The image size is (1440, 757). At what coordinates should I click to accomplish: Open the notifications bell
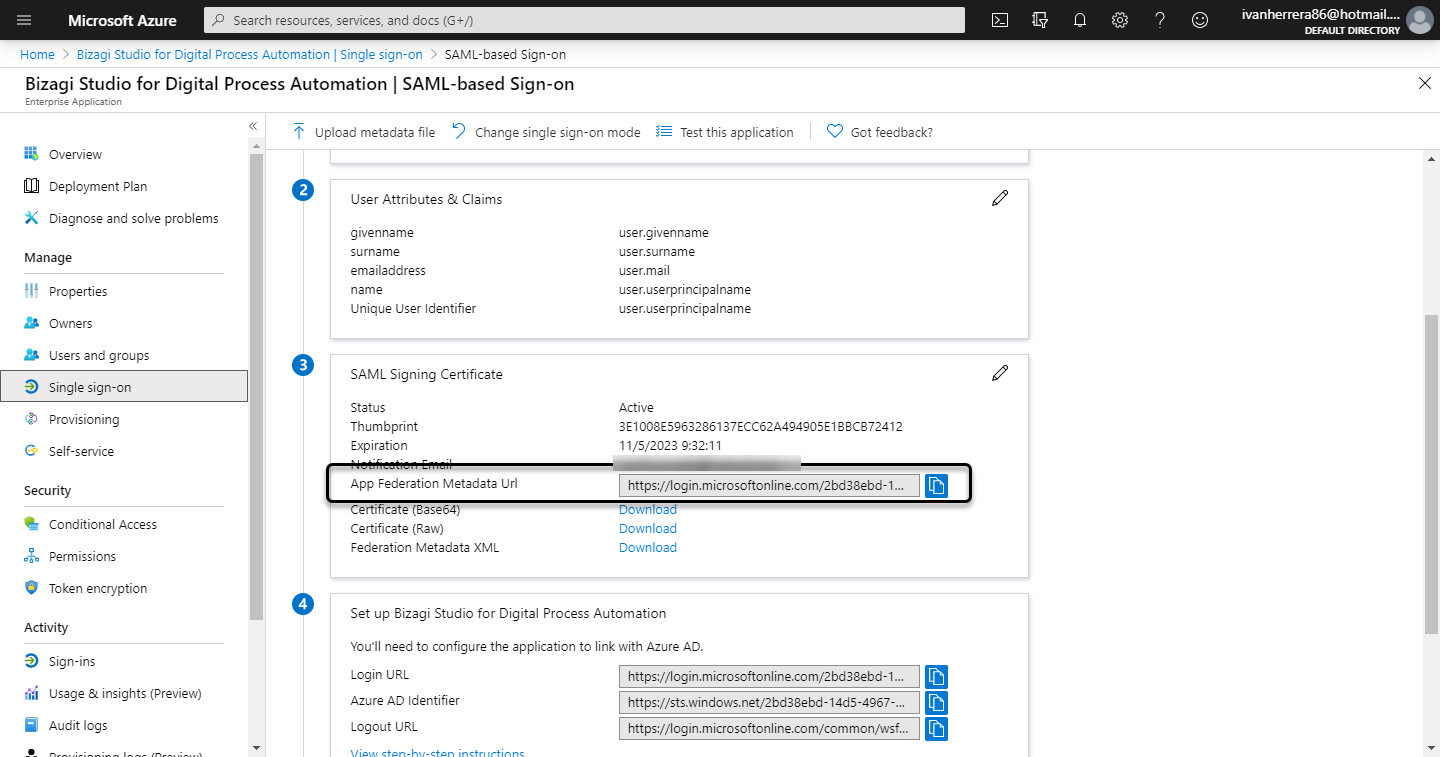[x=1080, y=20]
